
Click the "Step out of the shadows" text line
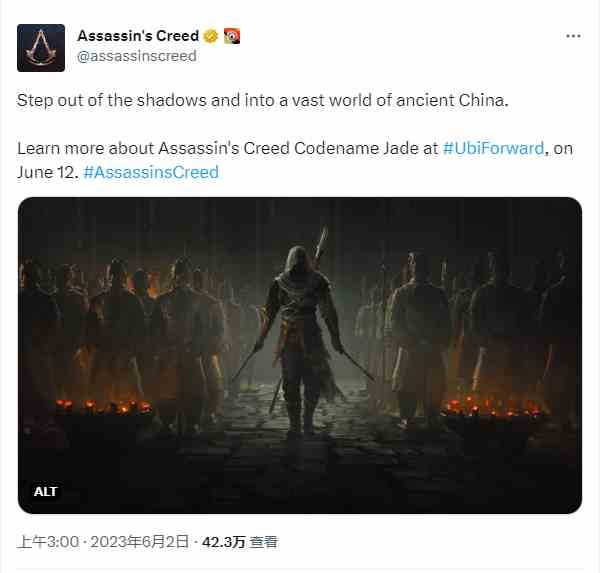(263, 101)
